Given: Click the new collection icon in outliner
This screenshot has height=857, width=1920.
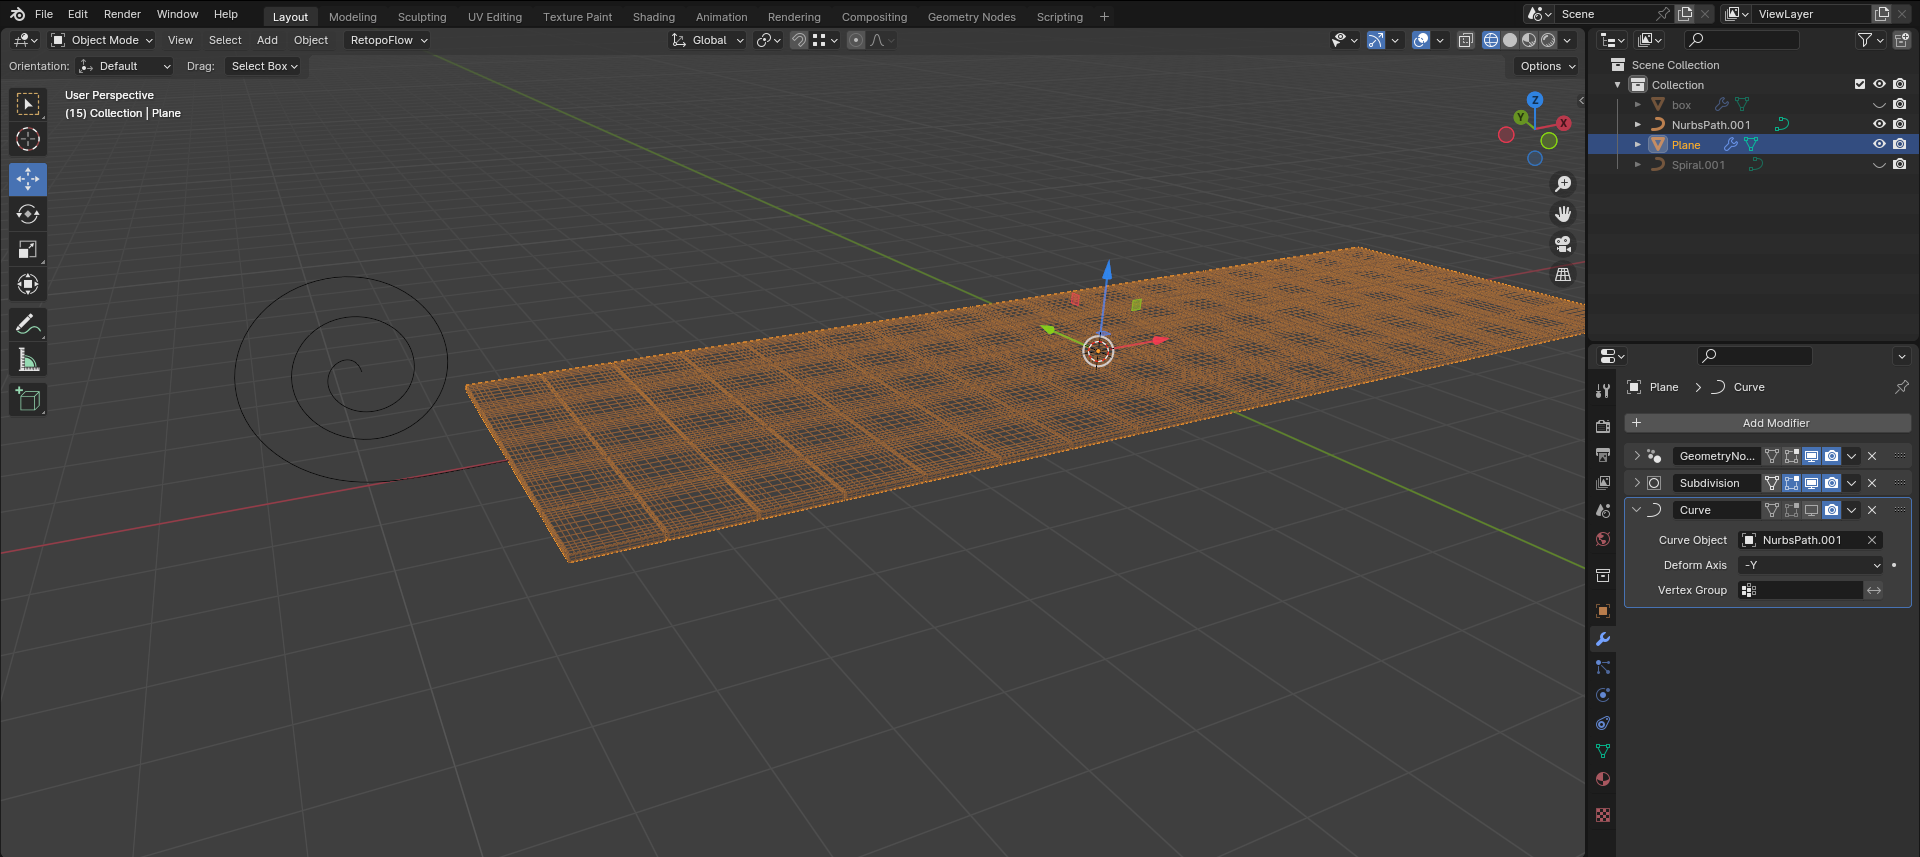Looking at the screenshot, I should 1902,40.
